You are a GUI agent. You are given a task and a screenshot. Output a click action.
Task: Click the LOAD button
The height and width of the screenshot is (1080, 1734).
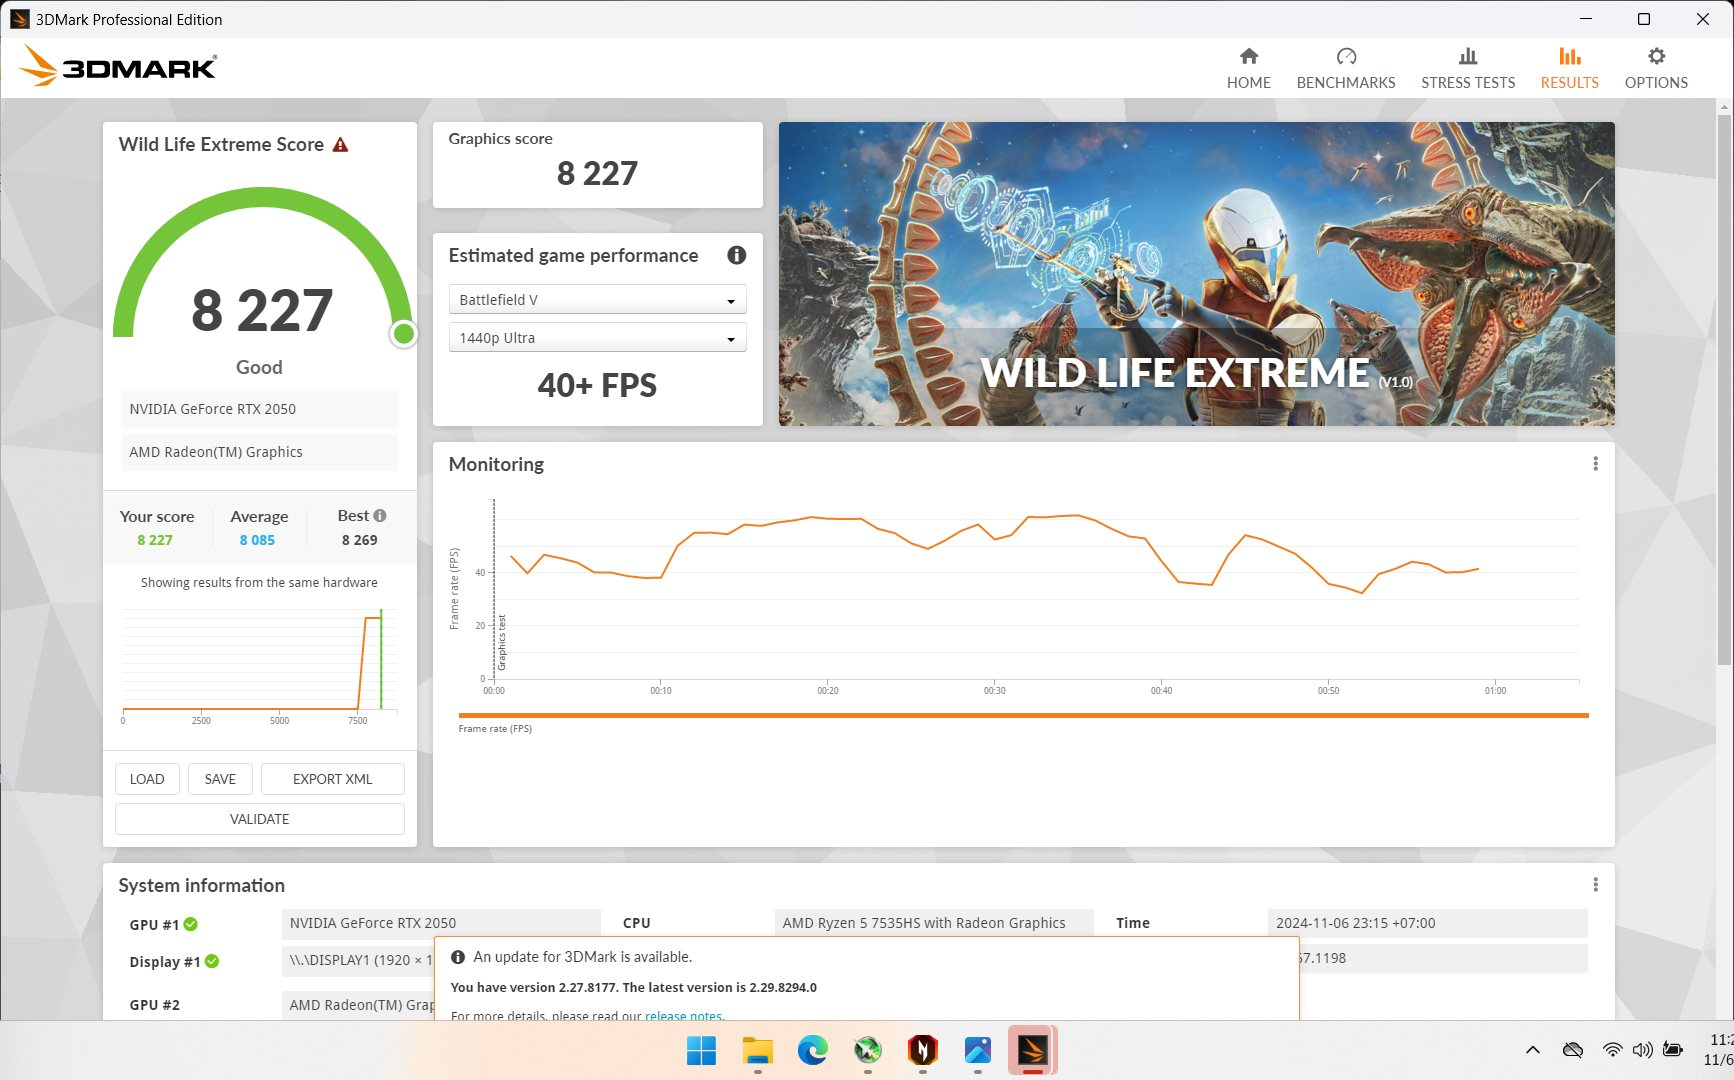[x=147, y=779]
